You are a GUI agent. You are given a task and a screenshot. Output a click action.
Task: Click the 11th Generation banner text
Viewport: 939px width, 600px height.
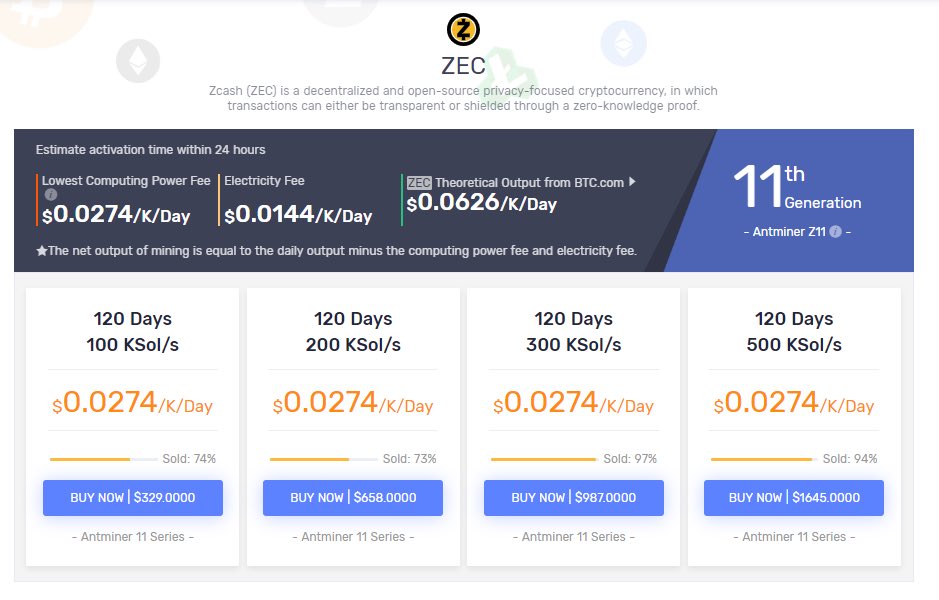point(797,186)
